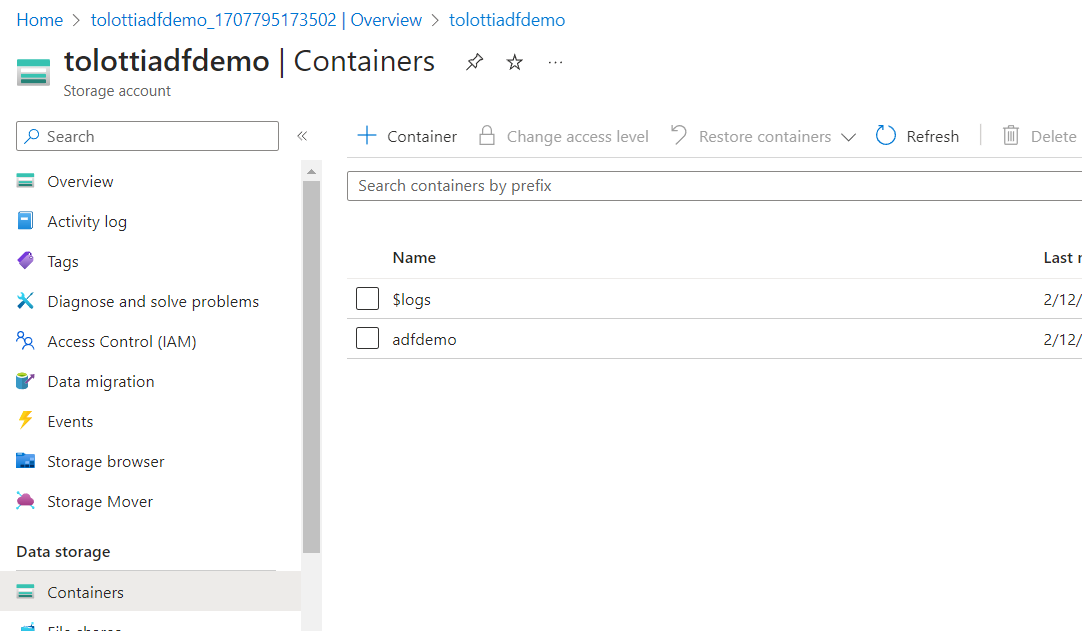
Task: Check the checkbox for the $logs container
Action: tap(367, 298)
